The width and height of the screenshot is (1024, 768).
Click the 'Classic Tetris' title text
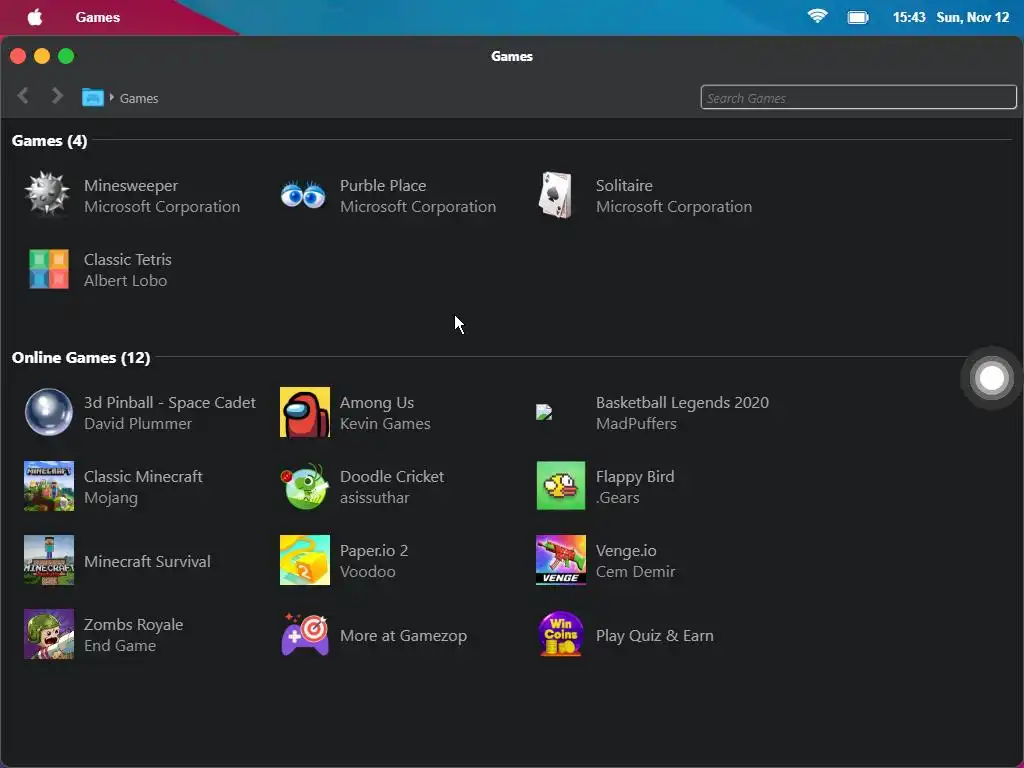pos(127,259)
